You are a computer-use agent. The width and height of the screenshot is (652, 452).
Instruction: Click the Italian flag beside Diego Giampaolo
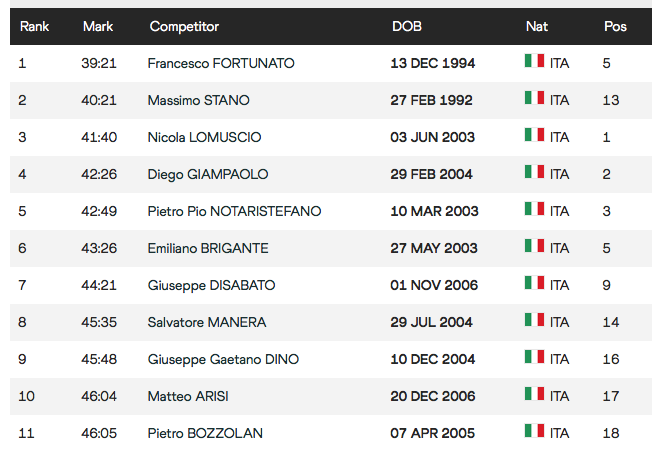534,172
